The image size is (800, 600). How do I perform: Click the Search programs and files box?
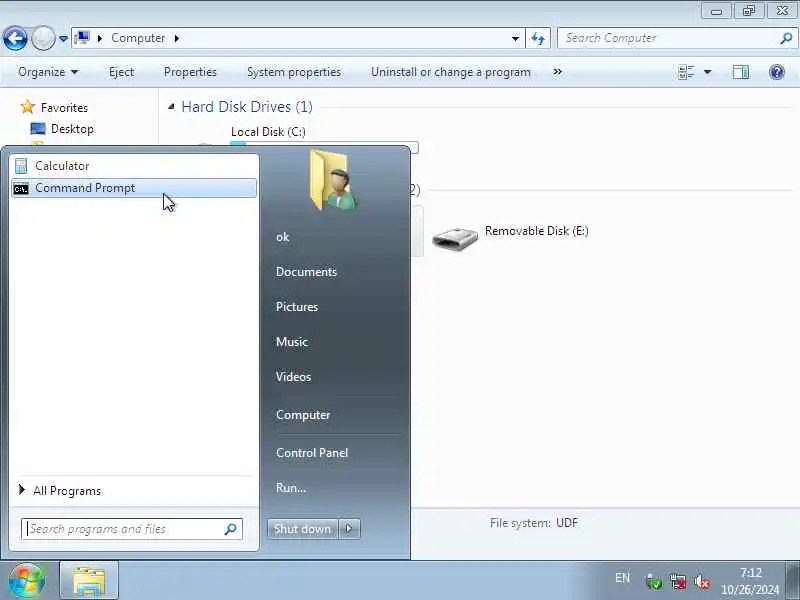pos(132,529)
